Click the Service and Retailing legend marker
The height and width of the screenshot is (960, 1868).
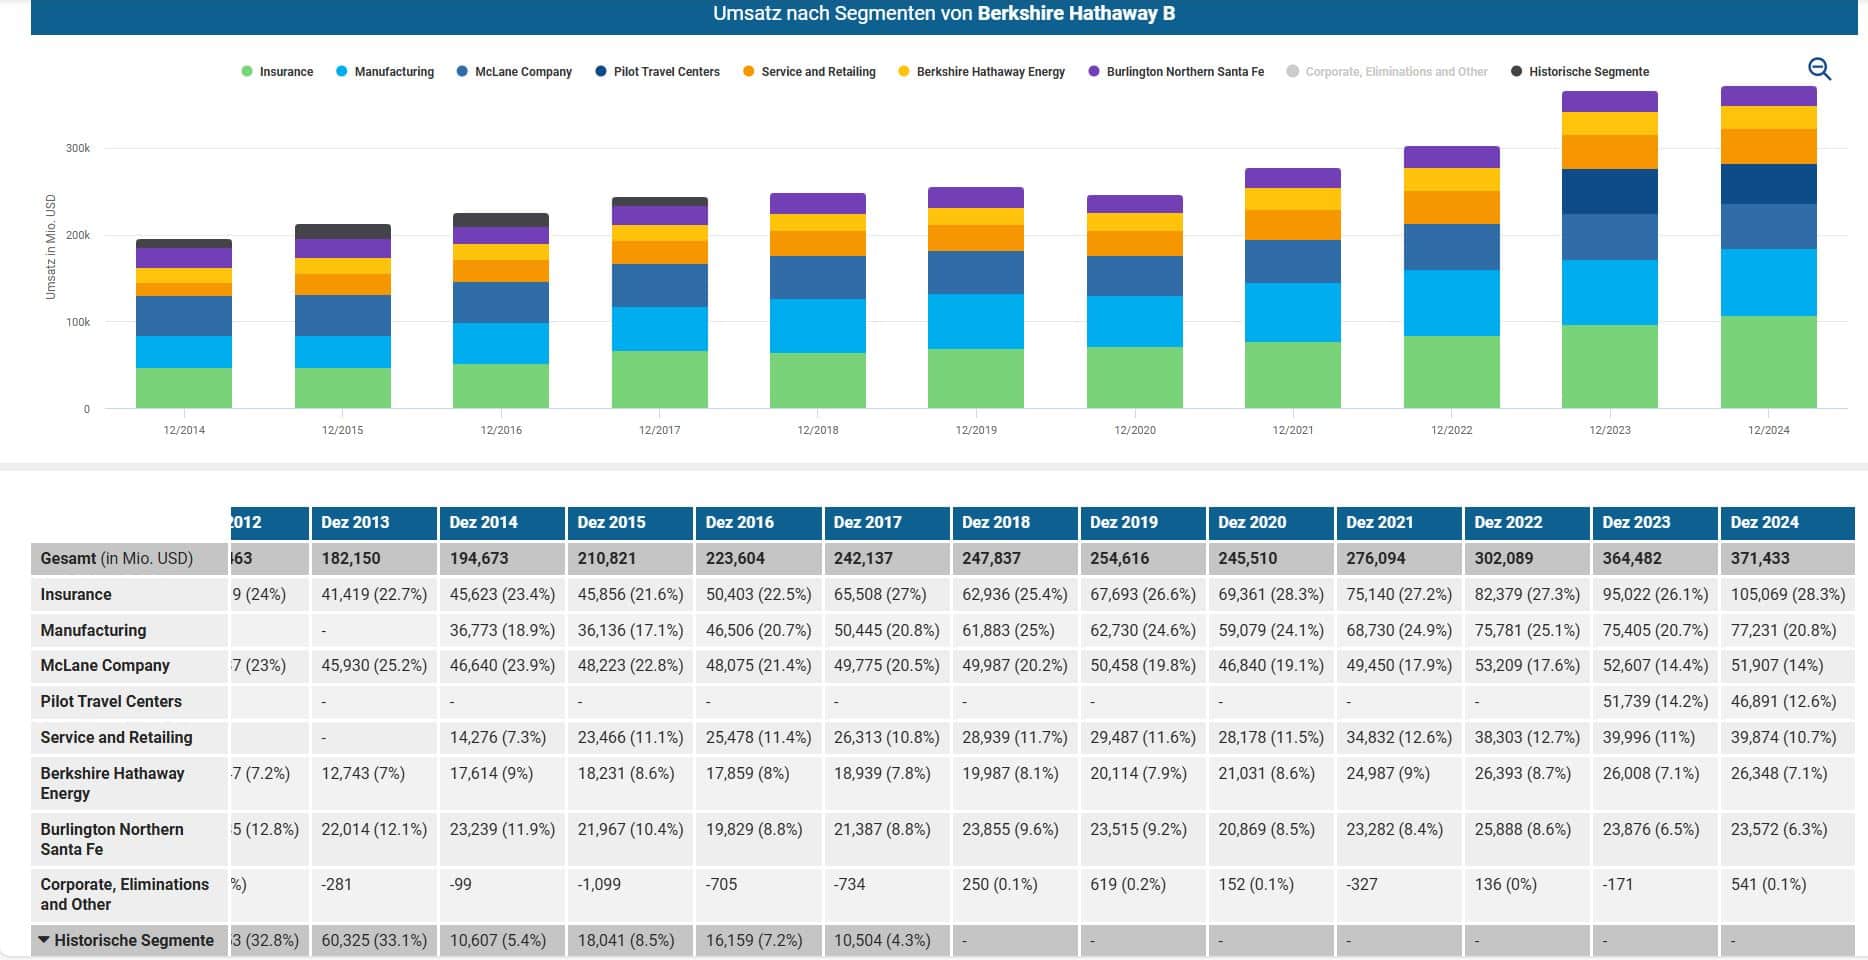point(749,72)
